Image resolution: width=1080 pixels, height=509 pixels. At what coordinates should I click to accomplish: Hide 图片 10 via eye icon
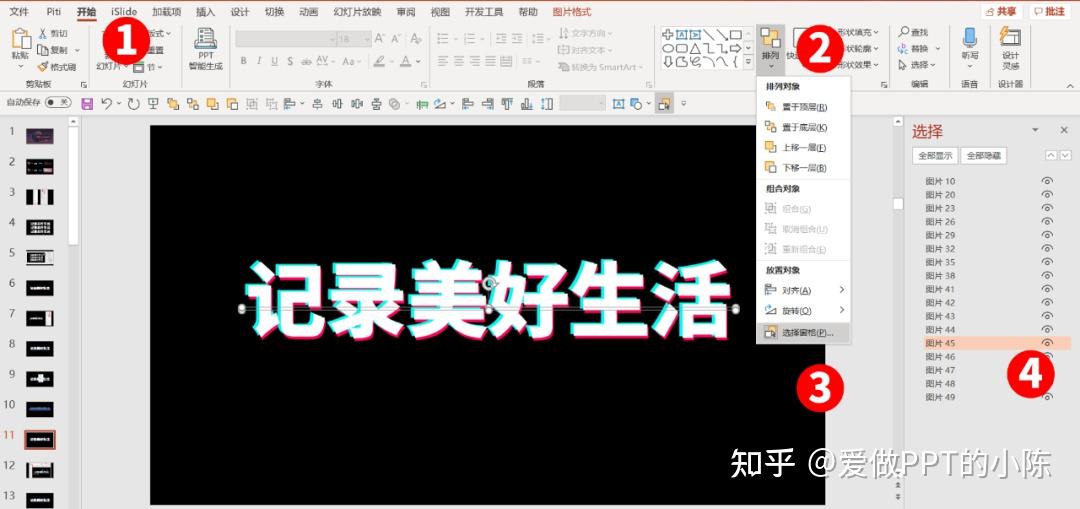click(x=1047, y=180)
